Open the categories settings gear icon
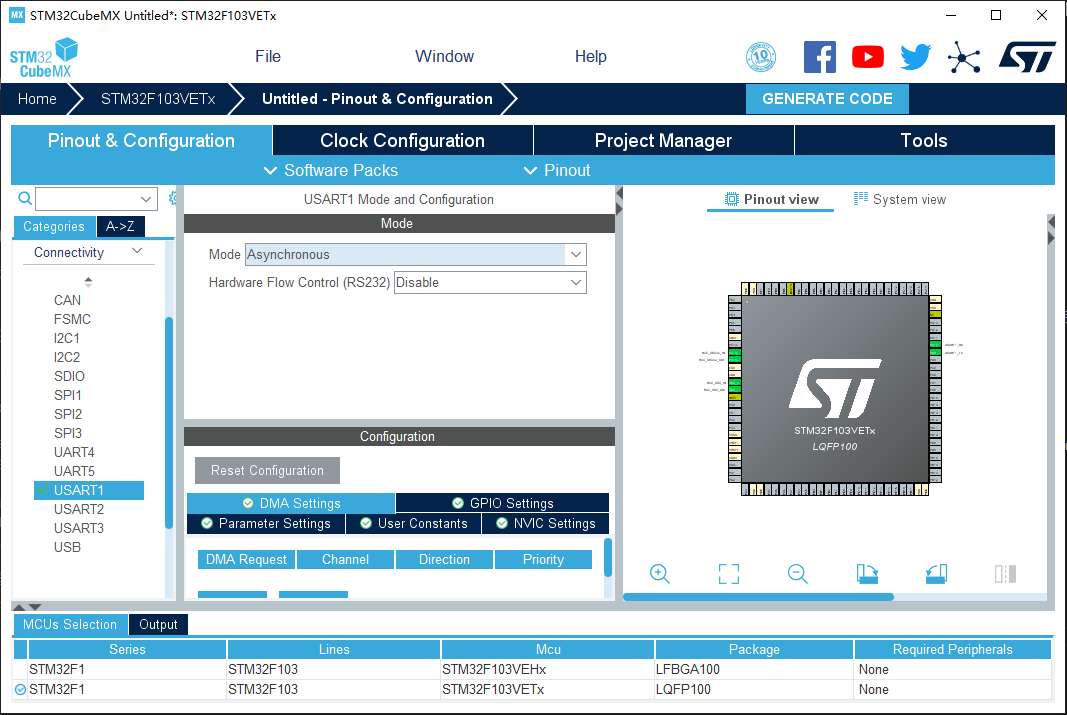1067x715 pixels. (173, 198)
